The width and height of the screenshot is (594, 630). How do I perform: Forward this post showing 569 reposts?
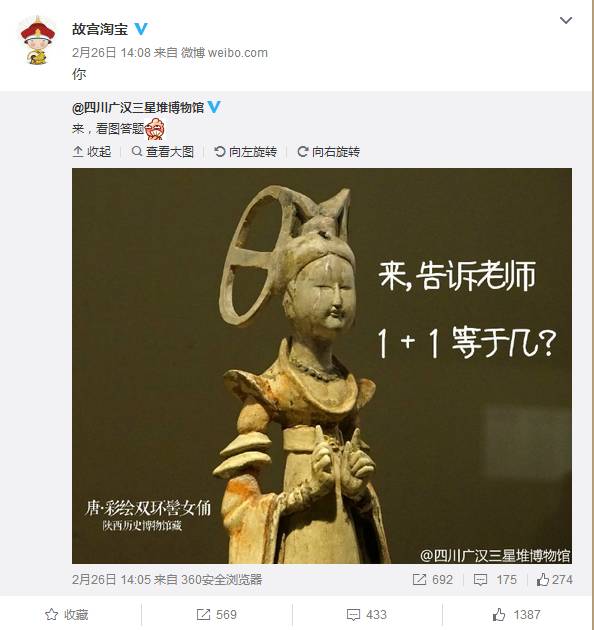[217, 615]
